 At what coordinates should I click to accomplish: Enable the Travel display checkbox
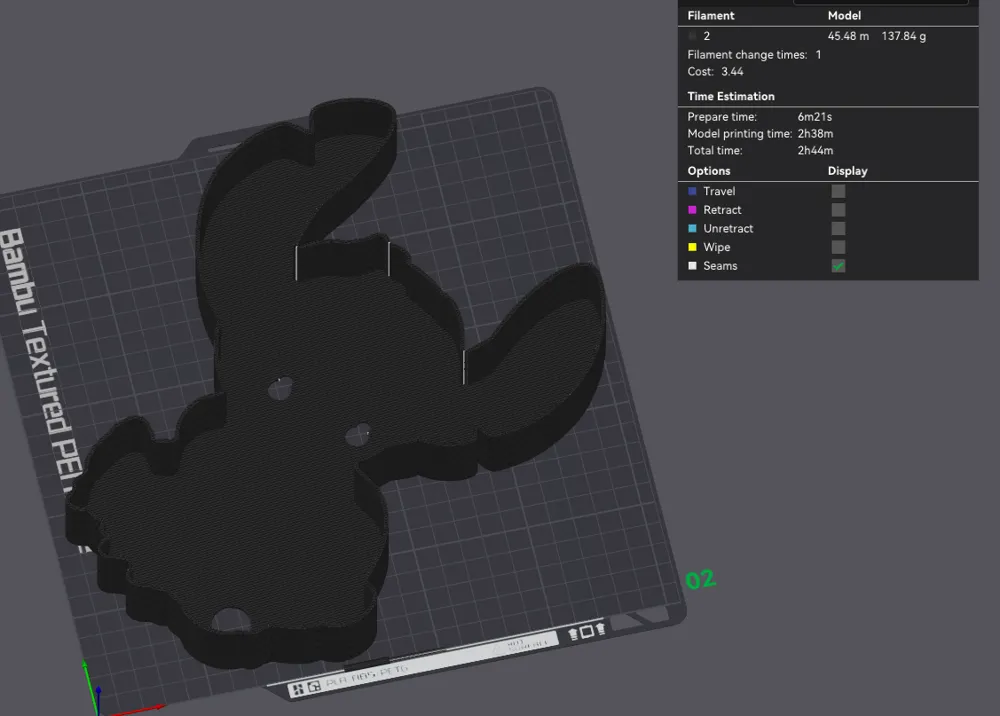[837, 191]
